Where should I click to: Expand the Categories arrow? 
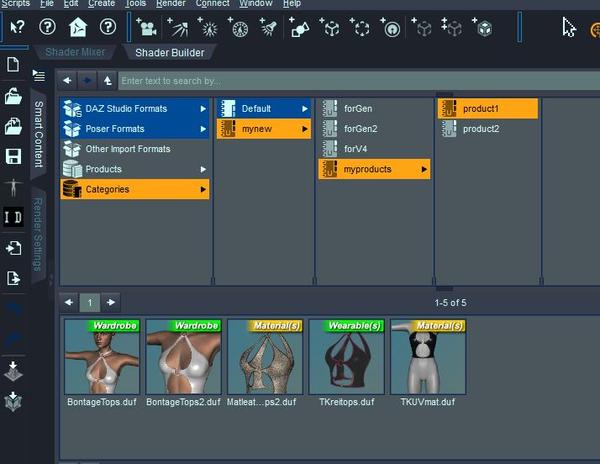point(203,189)
